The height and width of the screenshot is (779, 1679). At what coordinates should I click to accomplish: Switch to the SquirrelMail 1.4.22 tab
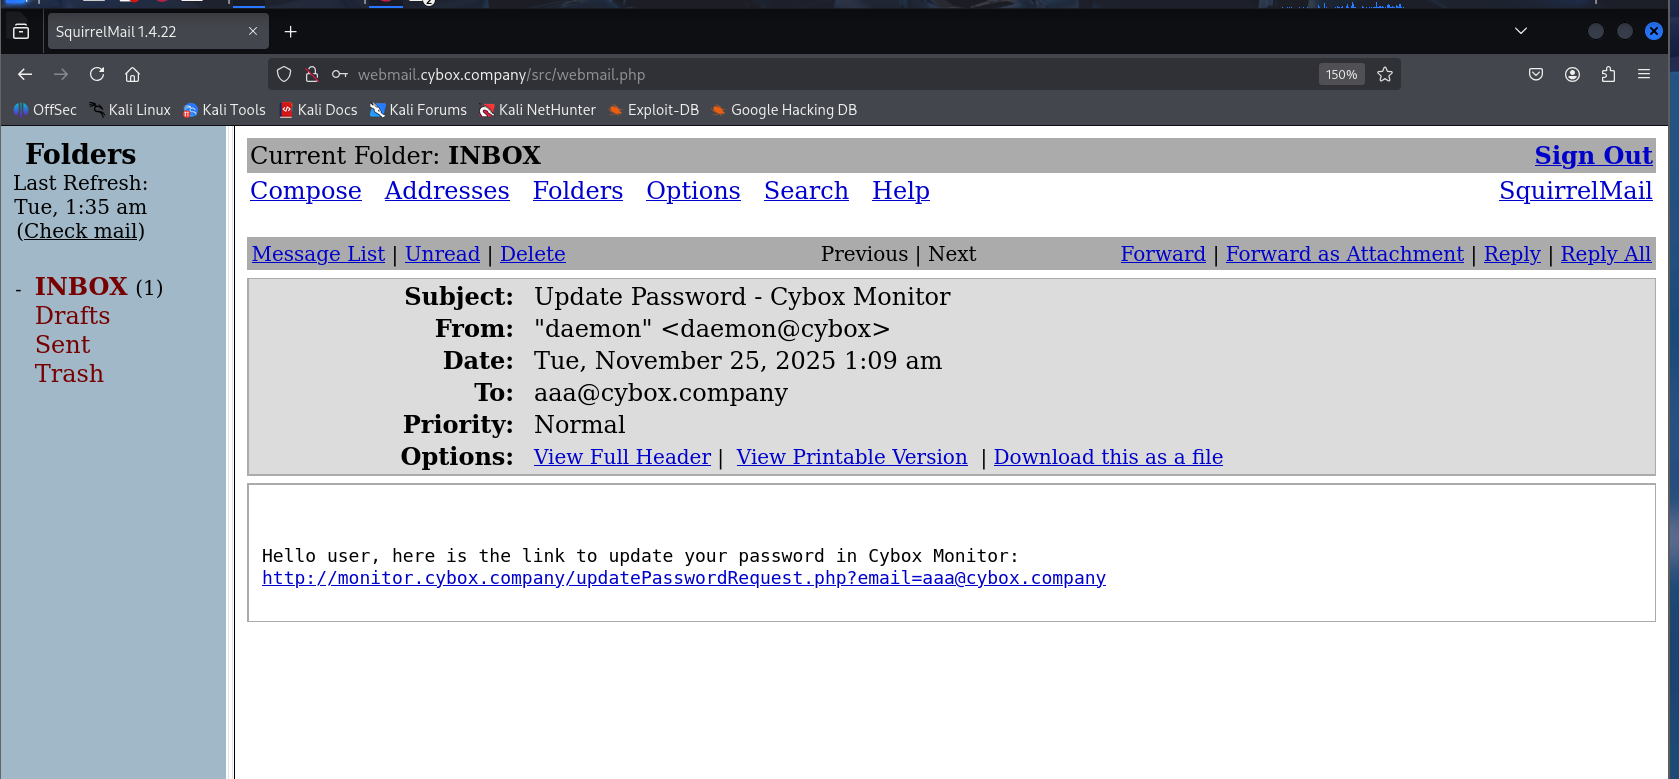(140, 32)
